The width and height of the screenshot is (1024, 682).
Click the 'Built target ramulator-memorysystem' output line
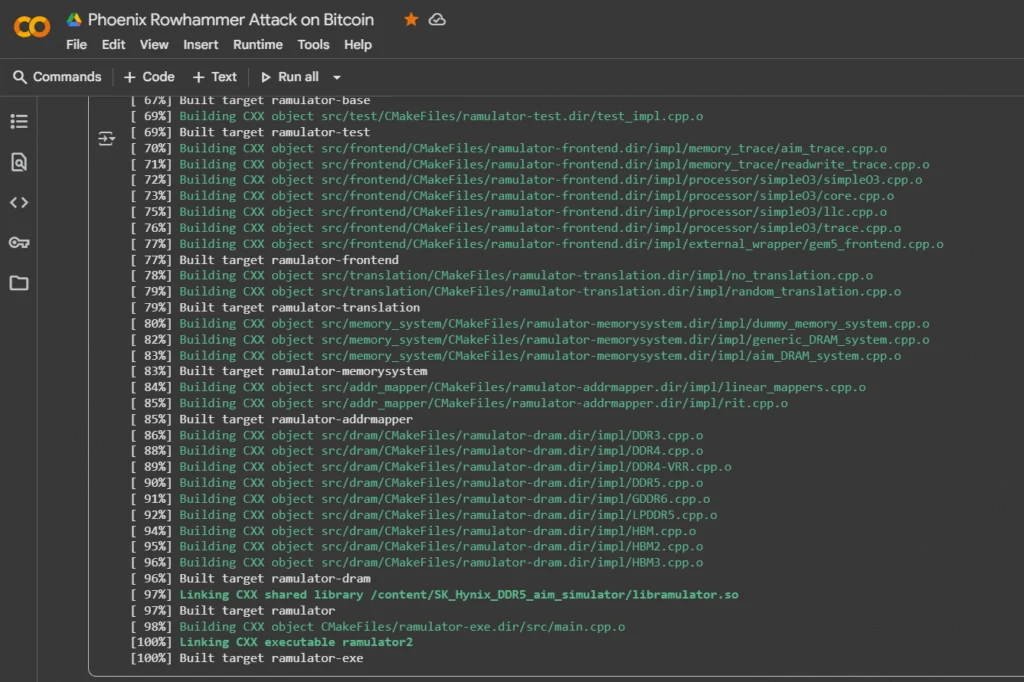[x=278, y=371]
